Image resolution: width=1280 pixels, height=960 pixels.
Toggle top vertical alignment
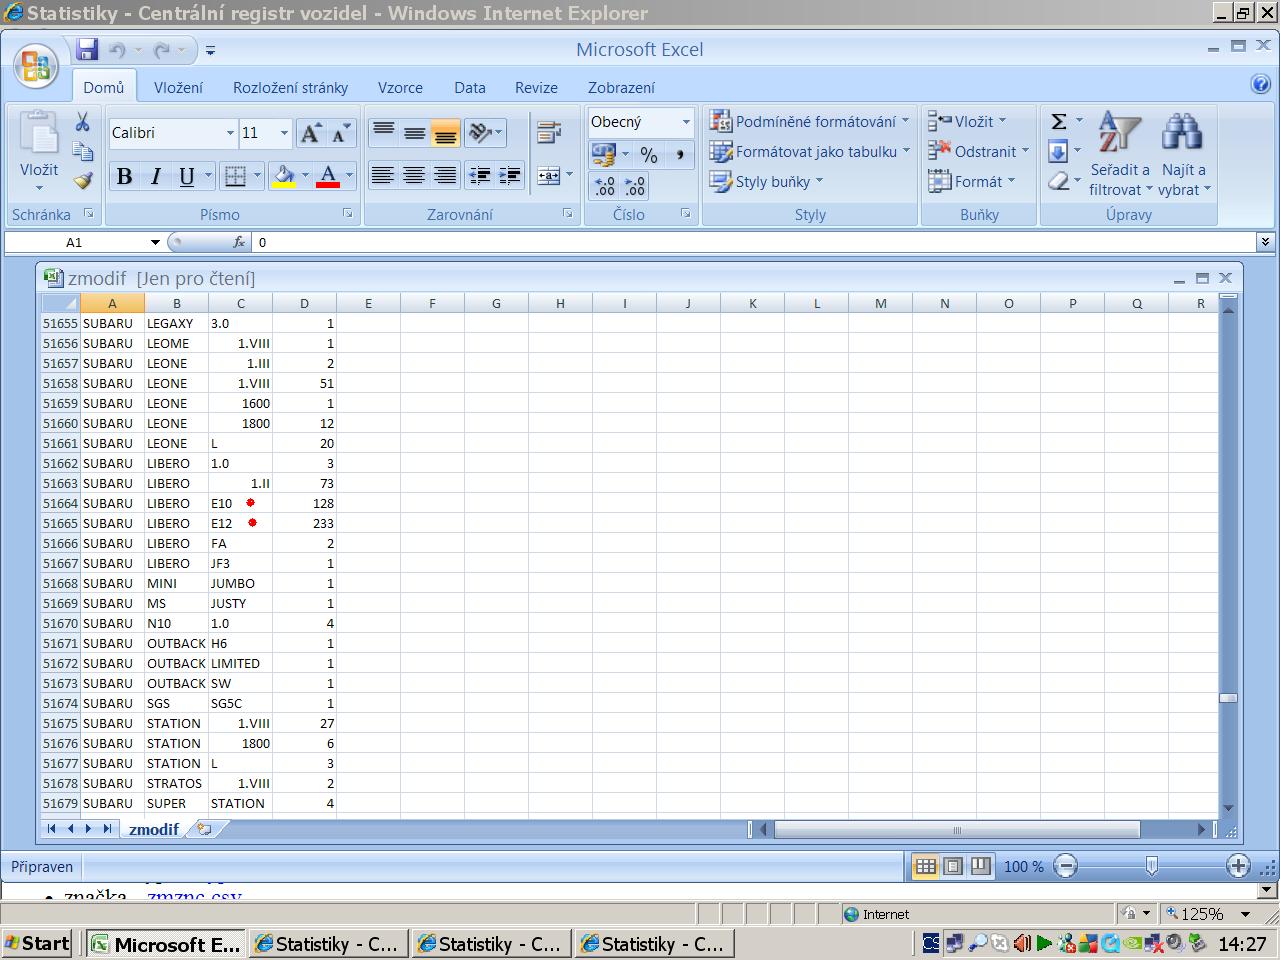pos(382,133)
